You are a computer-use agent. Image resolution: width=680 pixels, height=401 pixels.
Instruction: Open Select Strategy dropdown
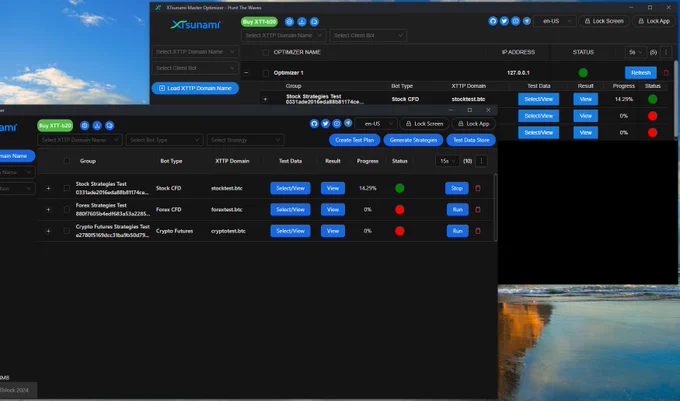[x=245, y=140]
